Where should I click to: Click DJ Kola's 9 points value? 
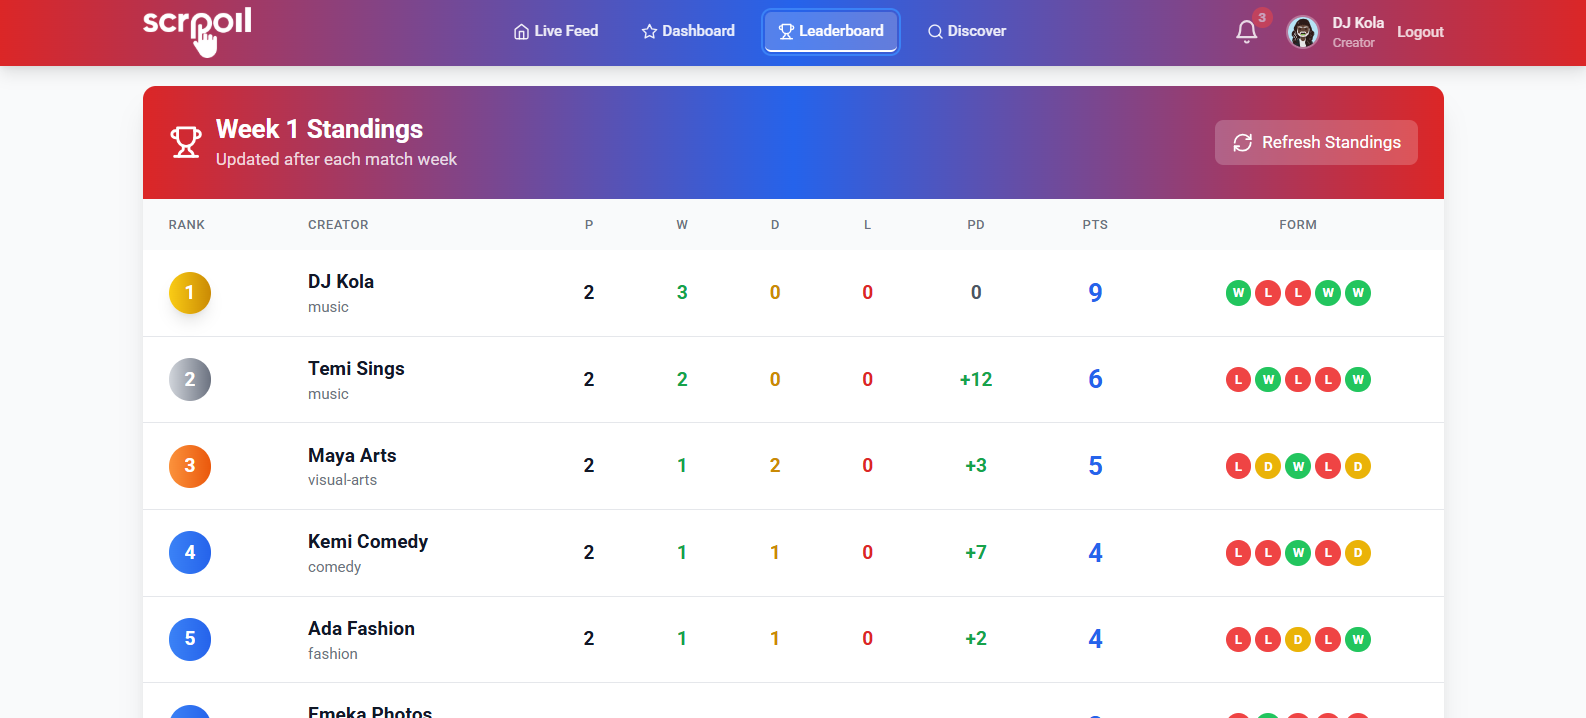point(1095,293)
